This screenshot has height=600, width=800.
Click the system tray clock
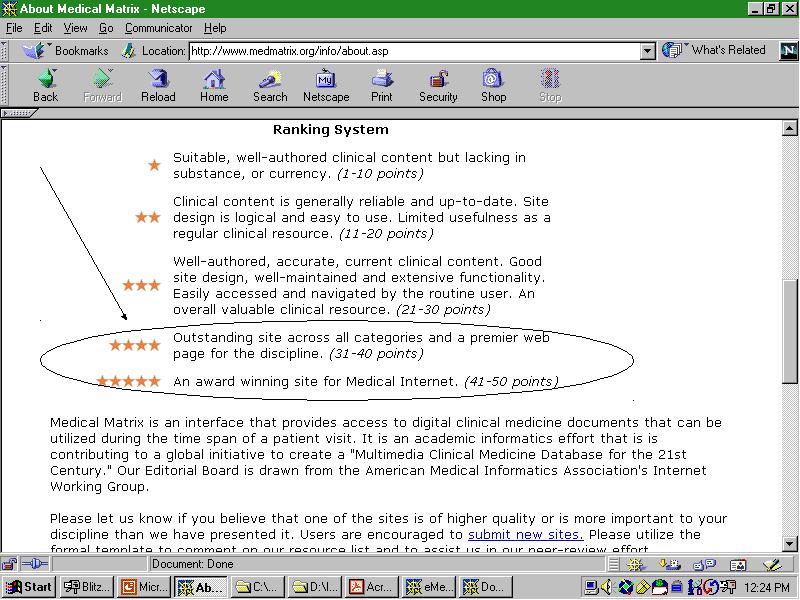point(767,587)
